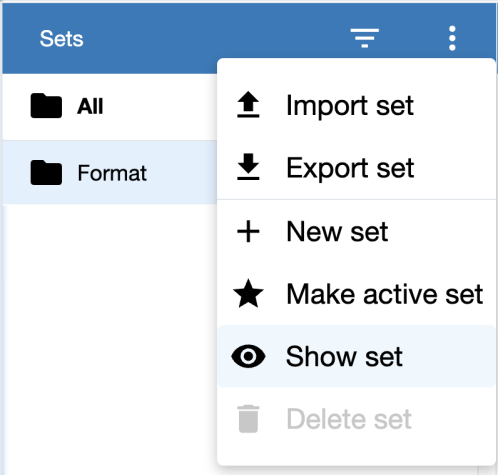Select the All folder icon
498x475 pixels.
[x=46, y=106]
